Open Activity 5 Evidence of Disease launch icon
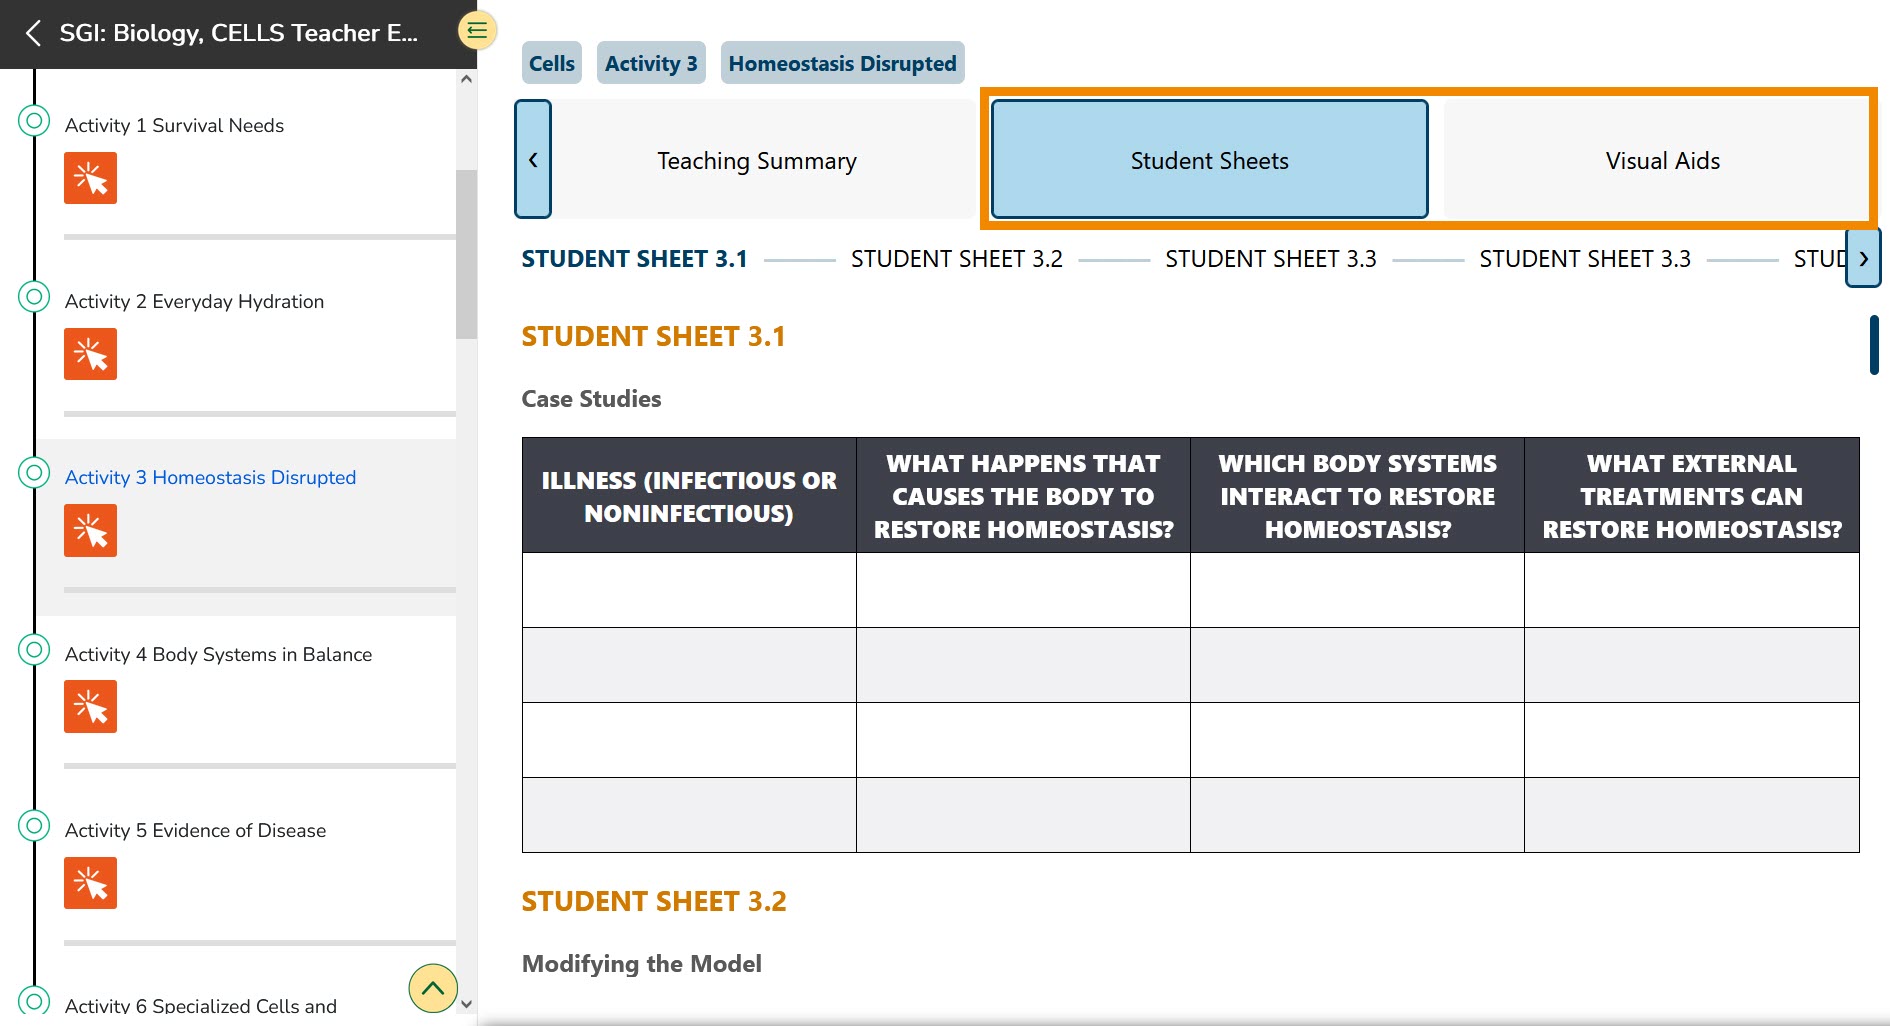 [90, 883]
